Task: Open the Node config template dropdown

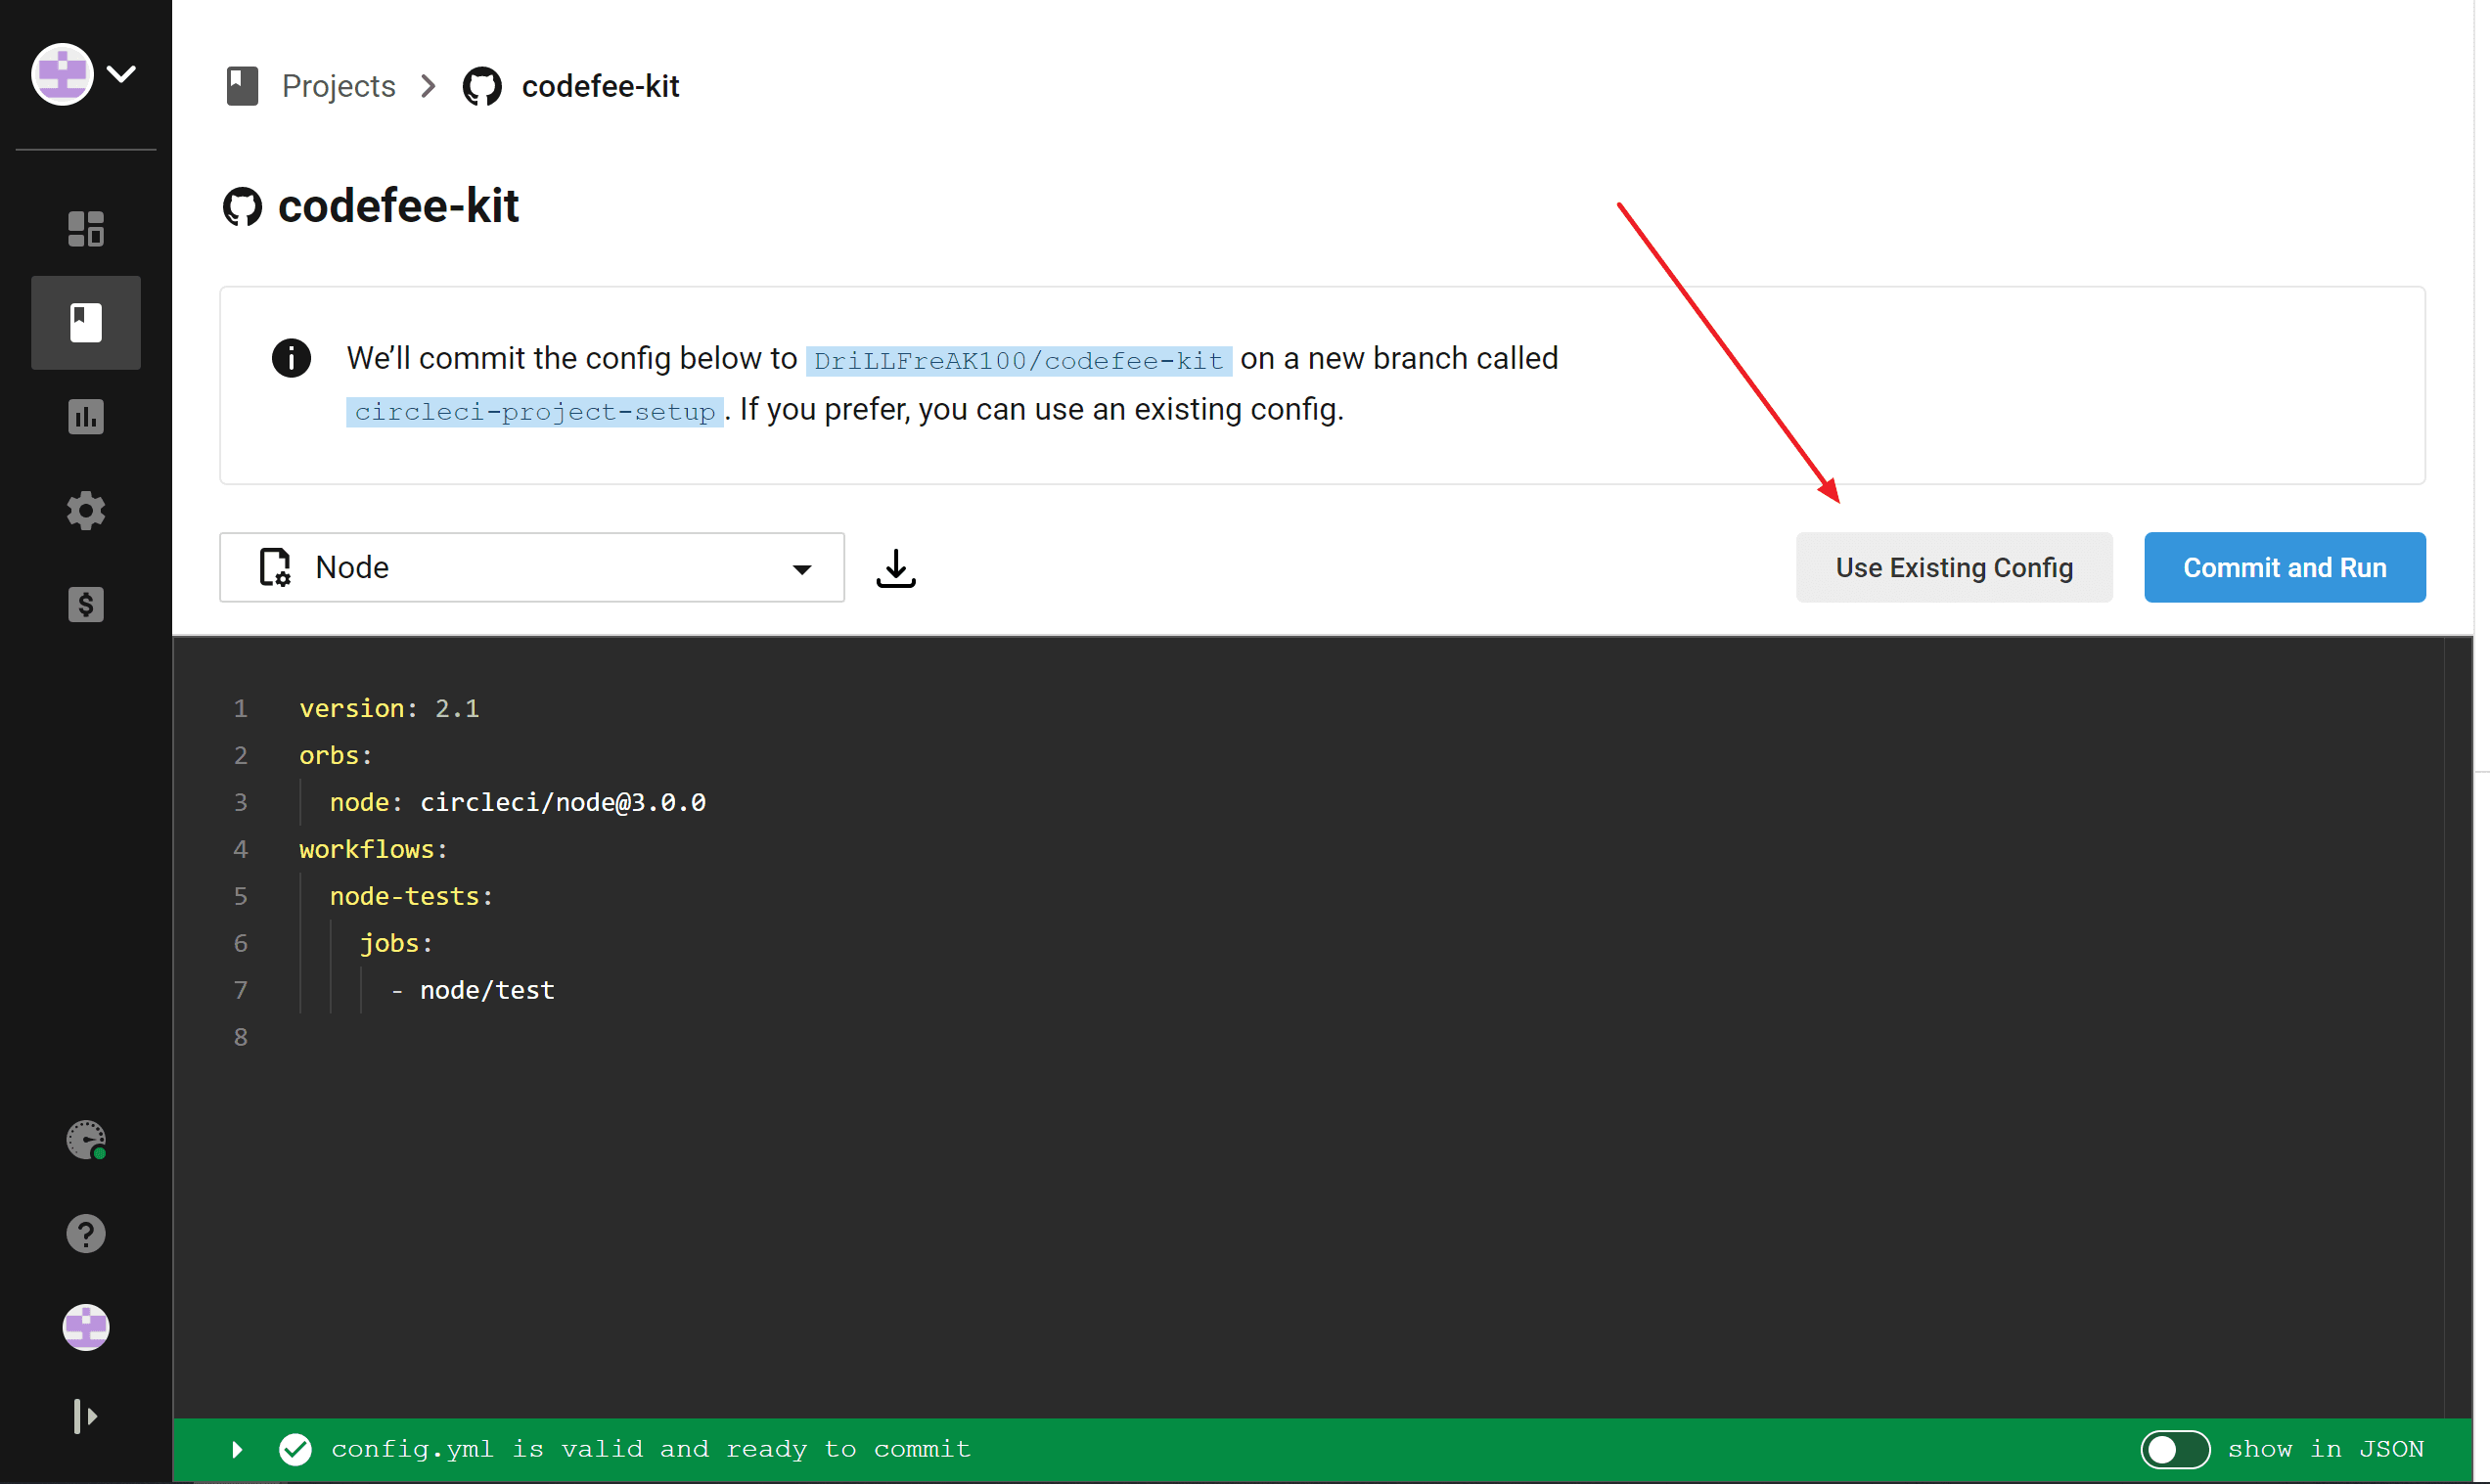Action: click(532, 567)
